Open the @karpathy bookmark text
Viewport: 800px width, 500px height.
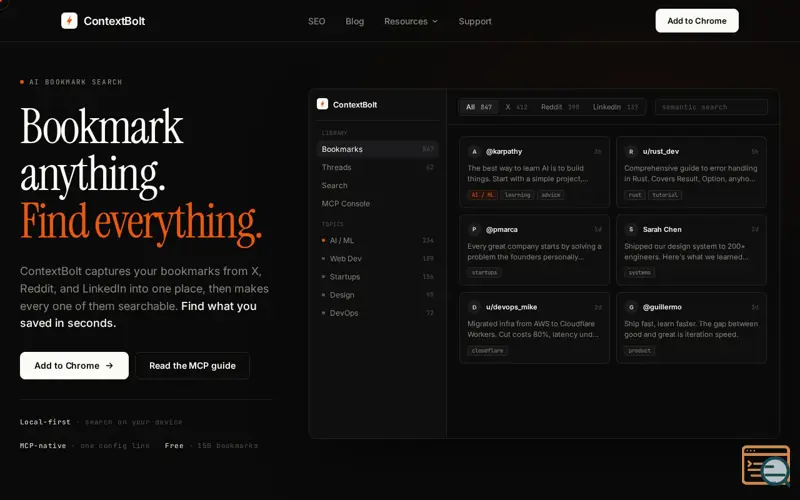click(x=528, y=173)
